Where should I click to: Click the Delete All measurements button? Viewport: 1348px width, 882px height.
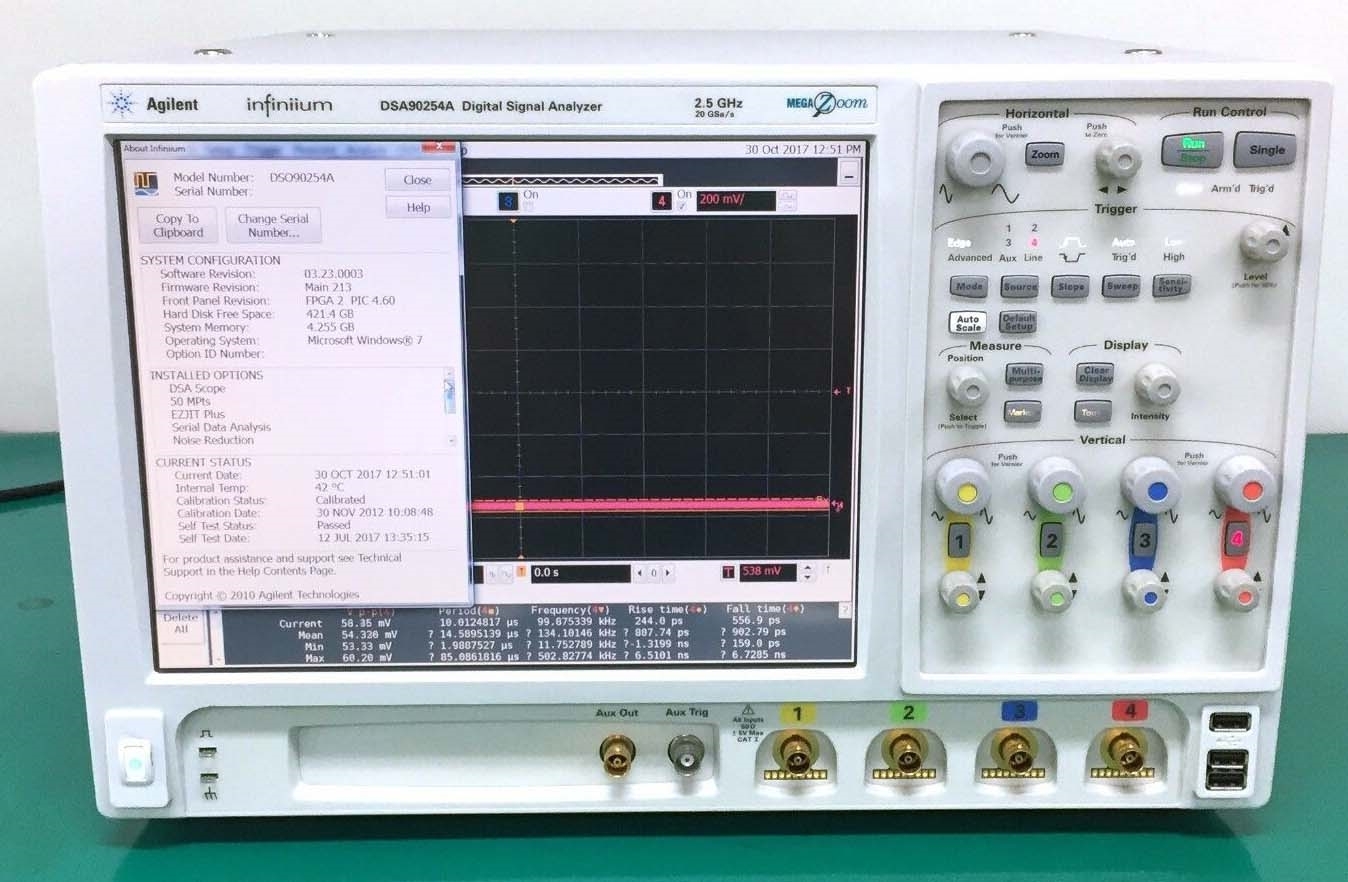[180, 623]
